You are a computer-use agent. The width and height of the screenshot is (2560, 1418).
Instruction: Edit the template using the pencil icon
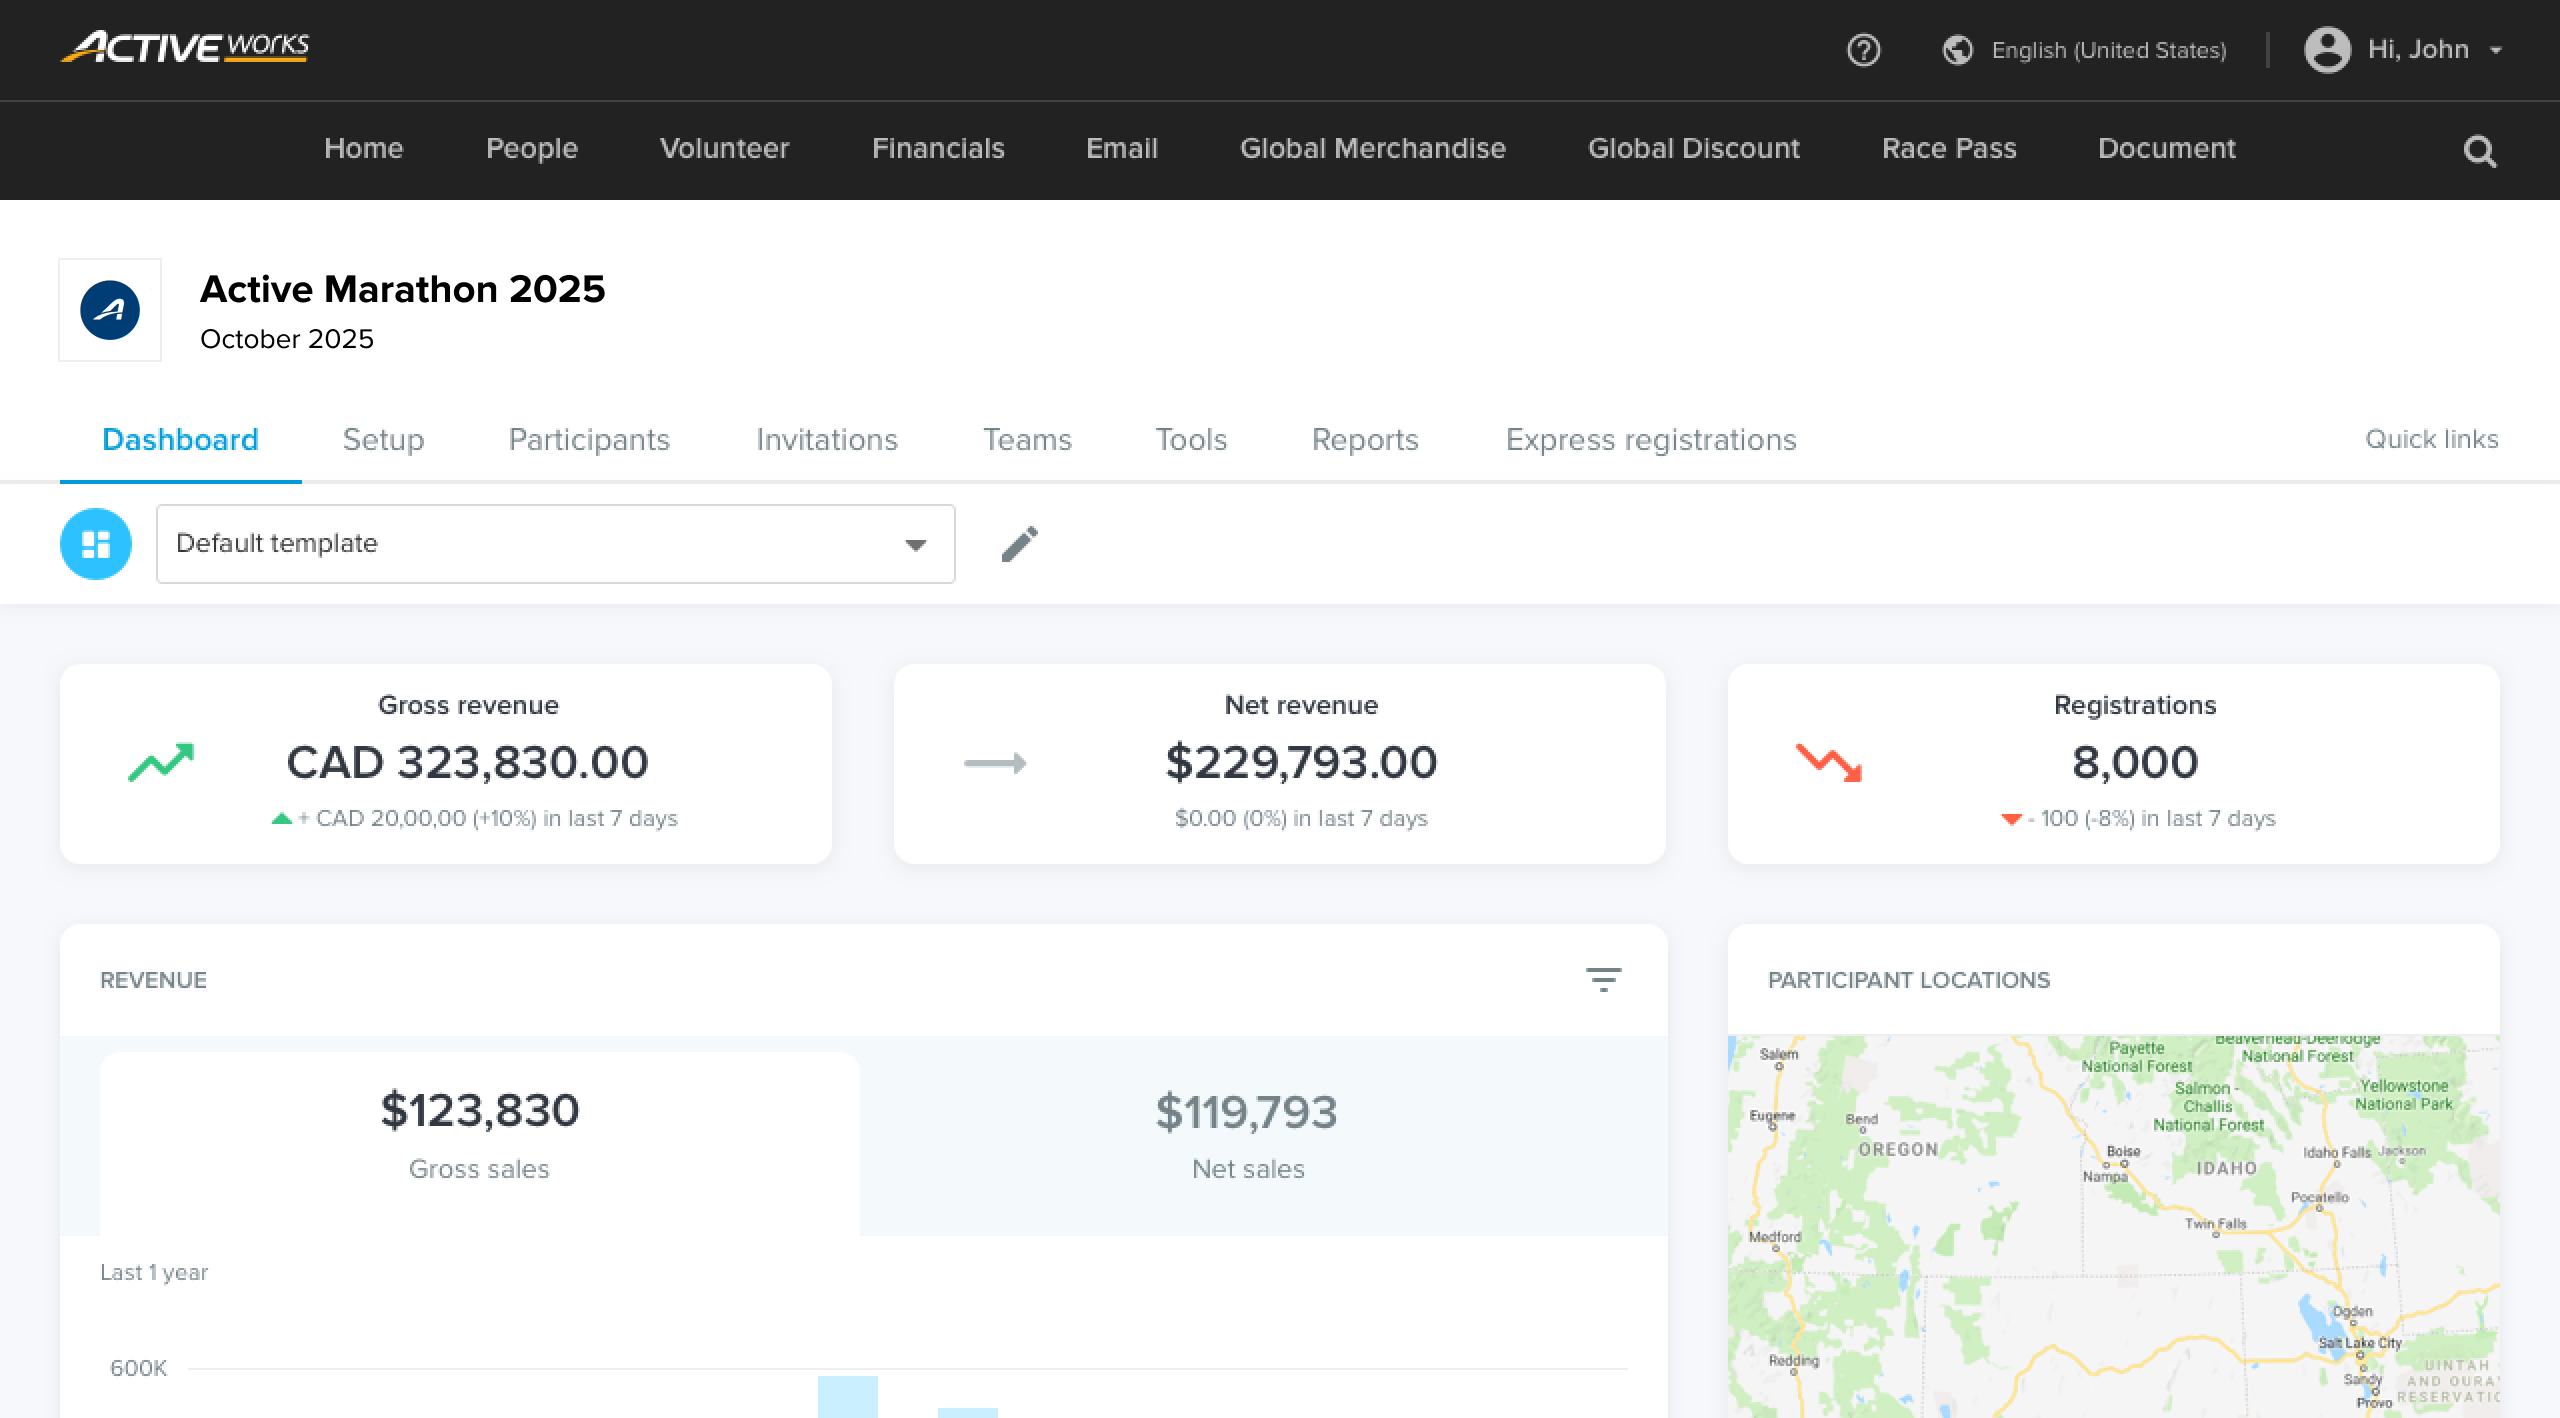(1020, 543)
